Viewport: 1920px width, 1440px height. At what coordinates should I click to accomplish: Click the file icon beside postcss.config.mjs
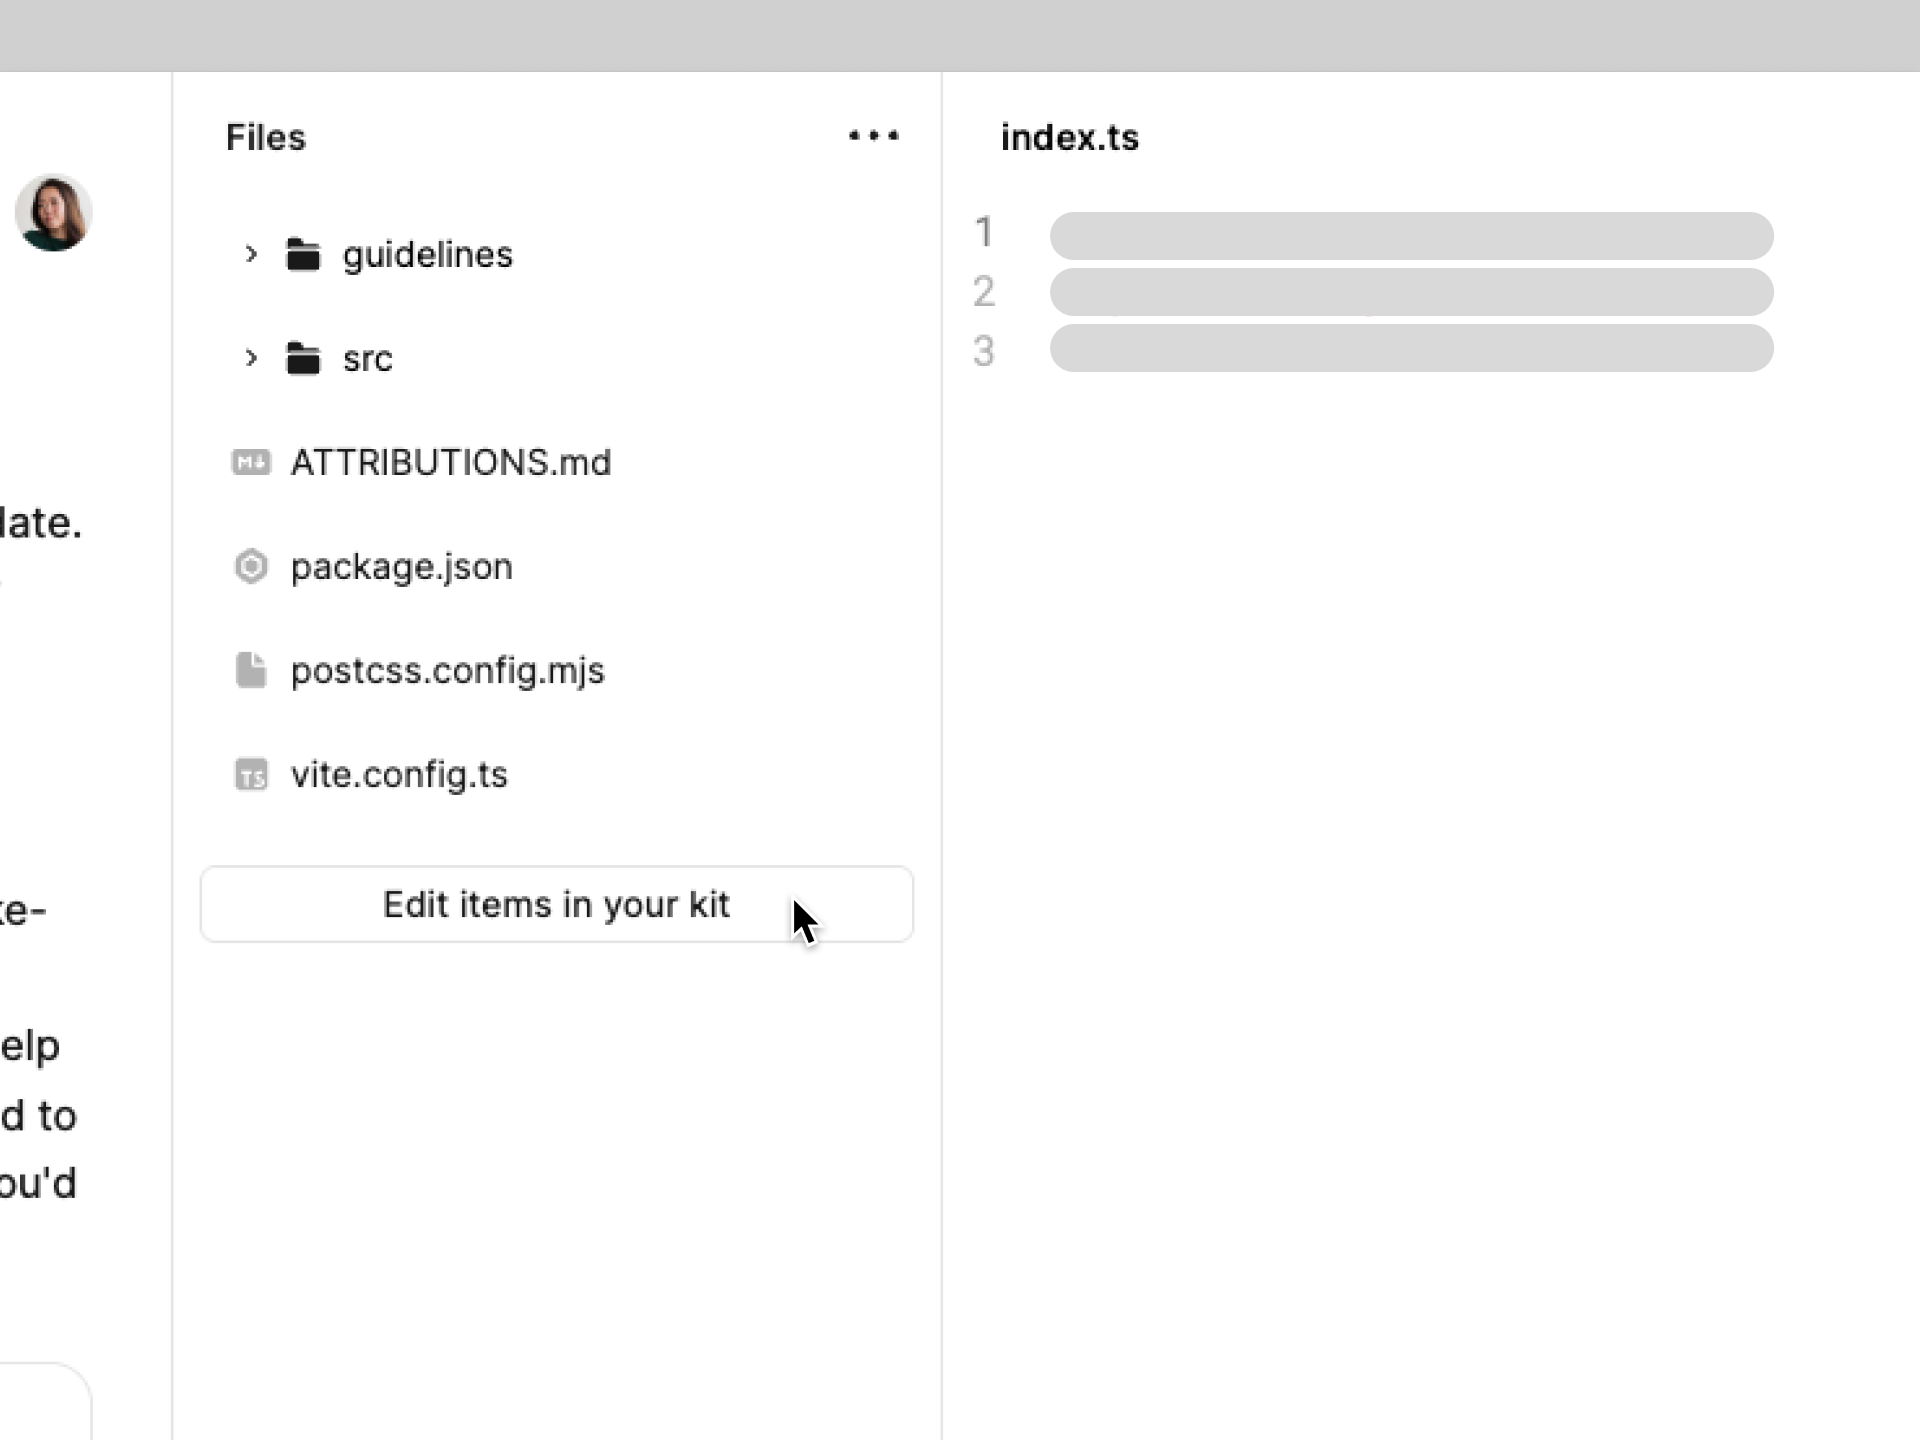[251, 670]
